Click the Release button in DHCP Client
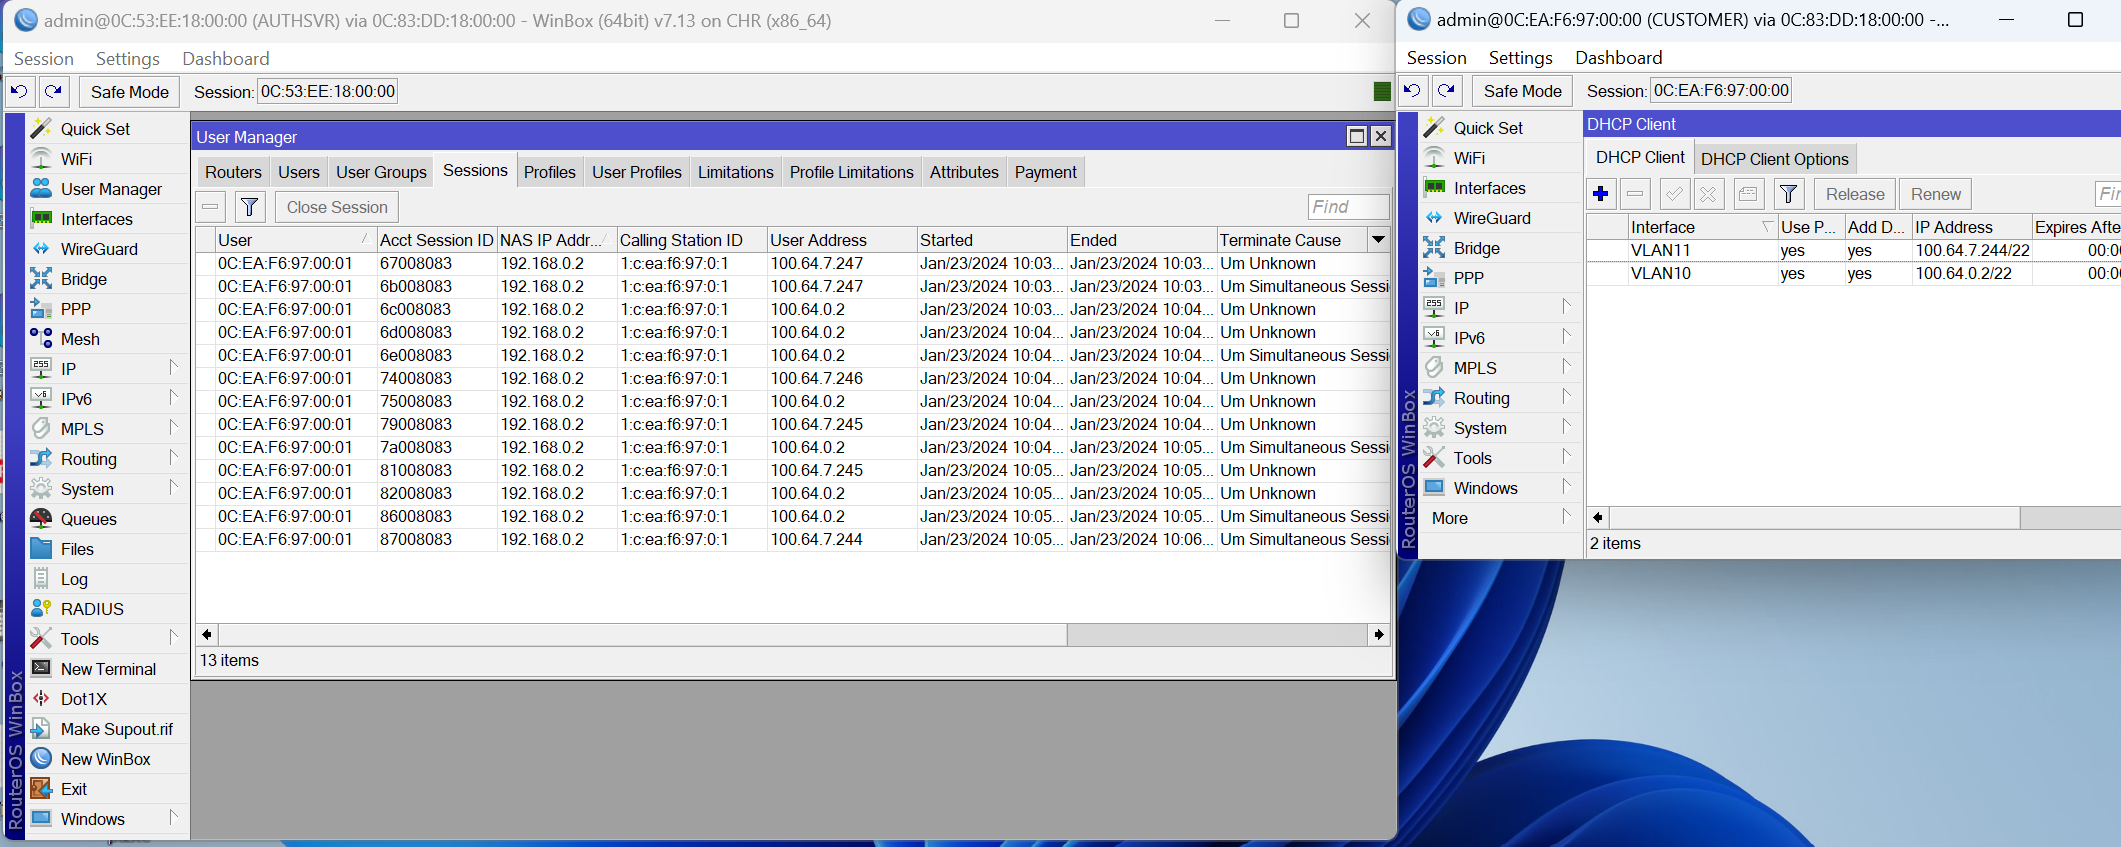This screenshot has width=2121, height=847. coord(1855,194)
